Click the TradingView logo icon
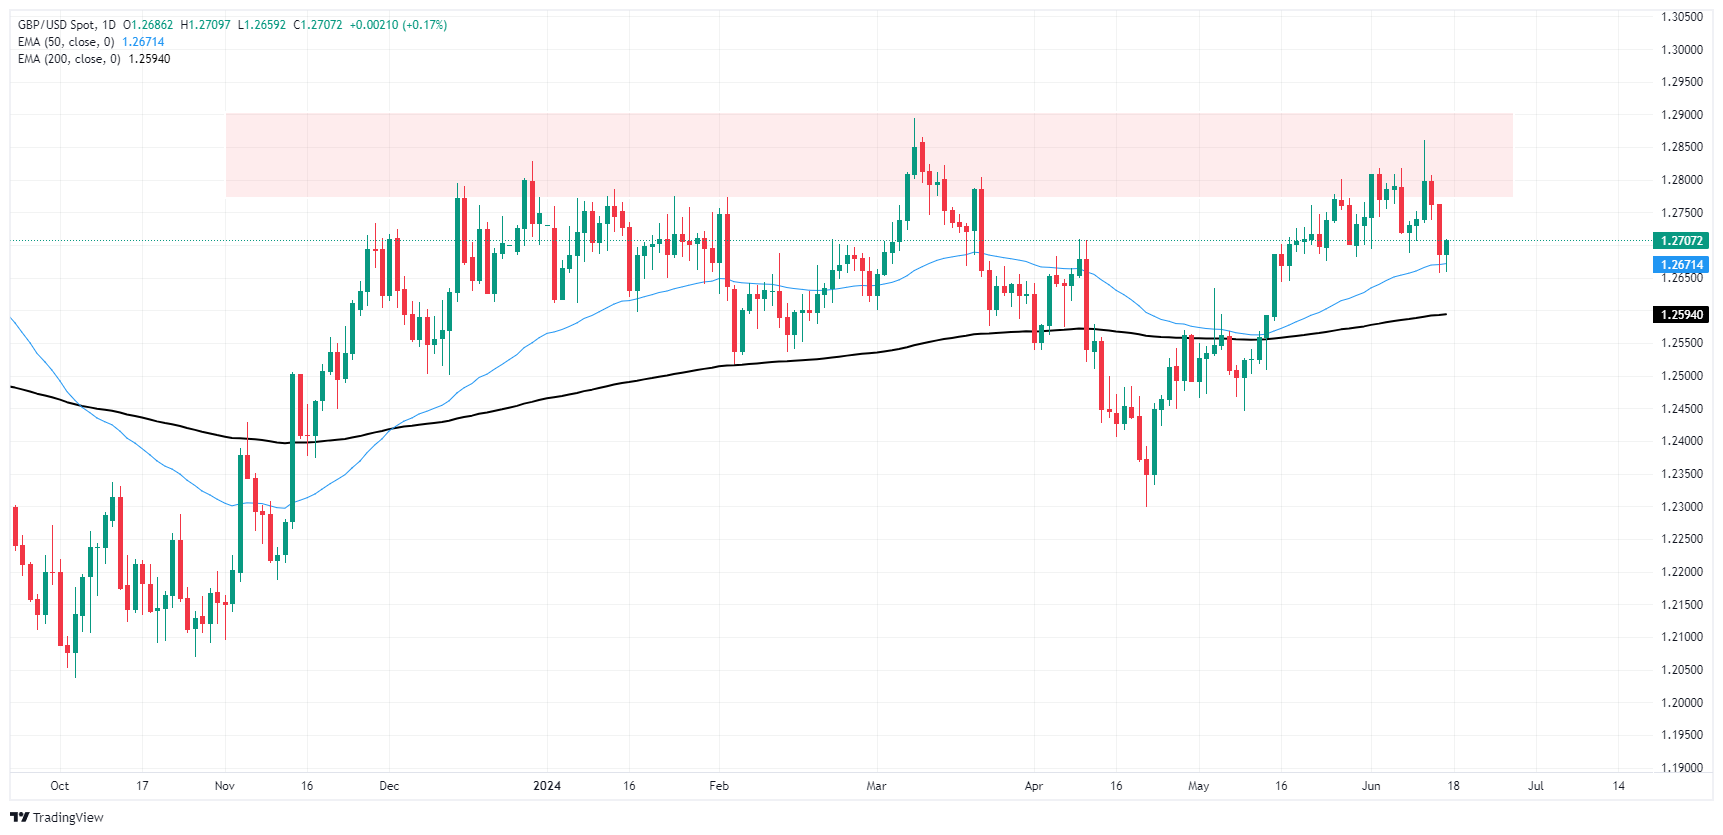Image resolution: width=1723 pixels, height=835 pixels. coord(19,817)
